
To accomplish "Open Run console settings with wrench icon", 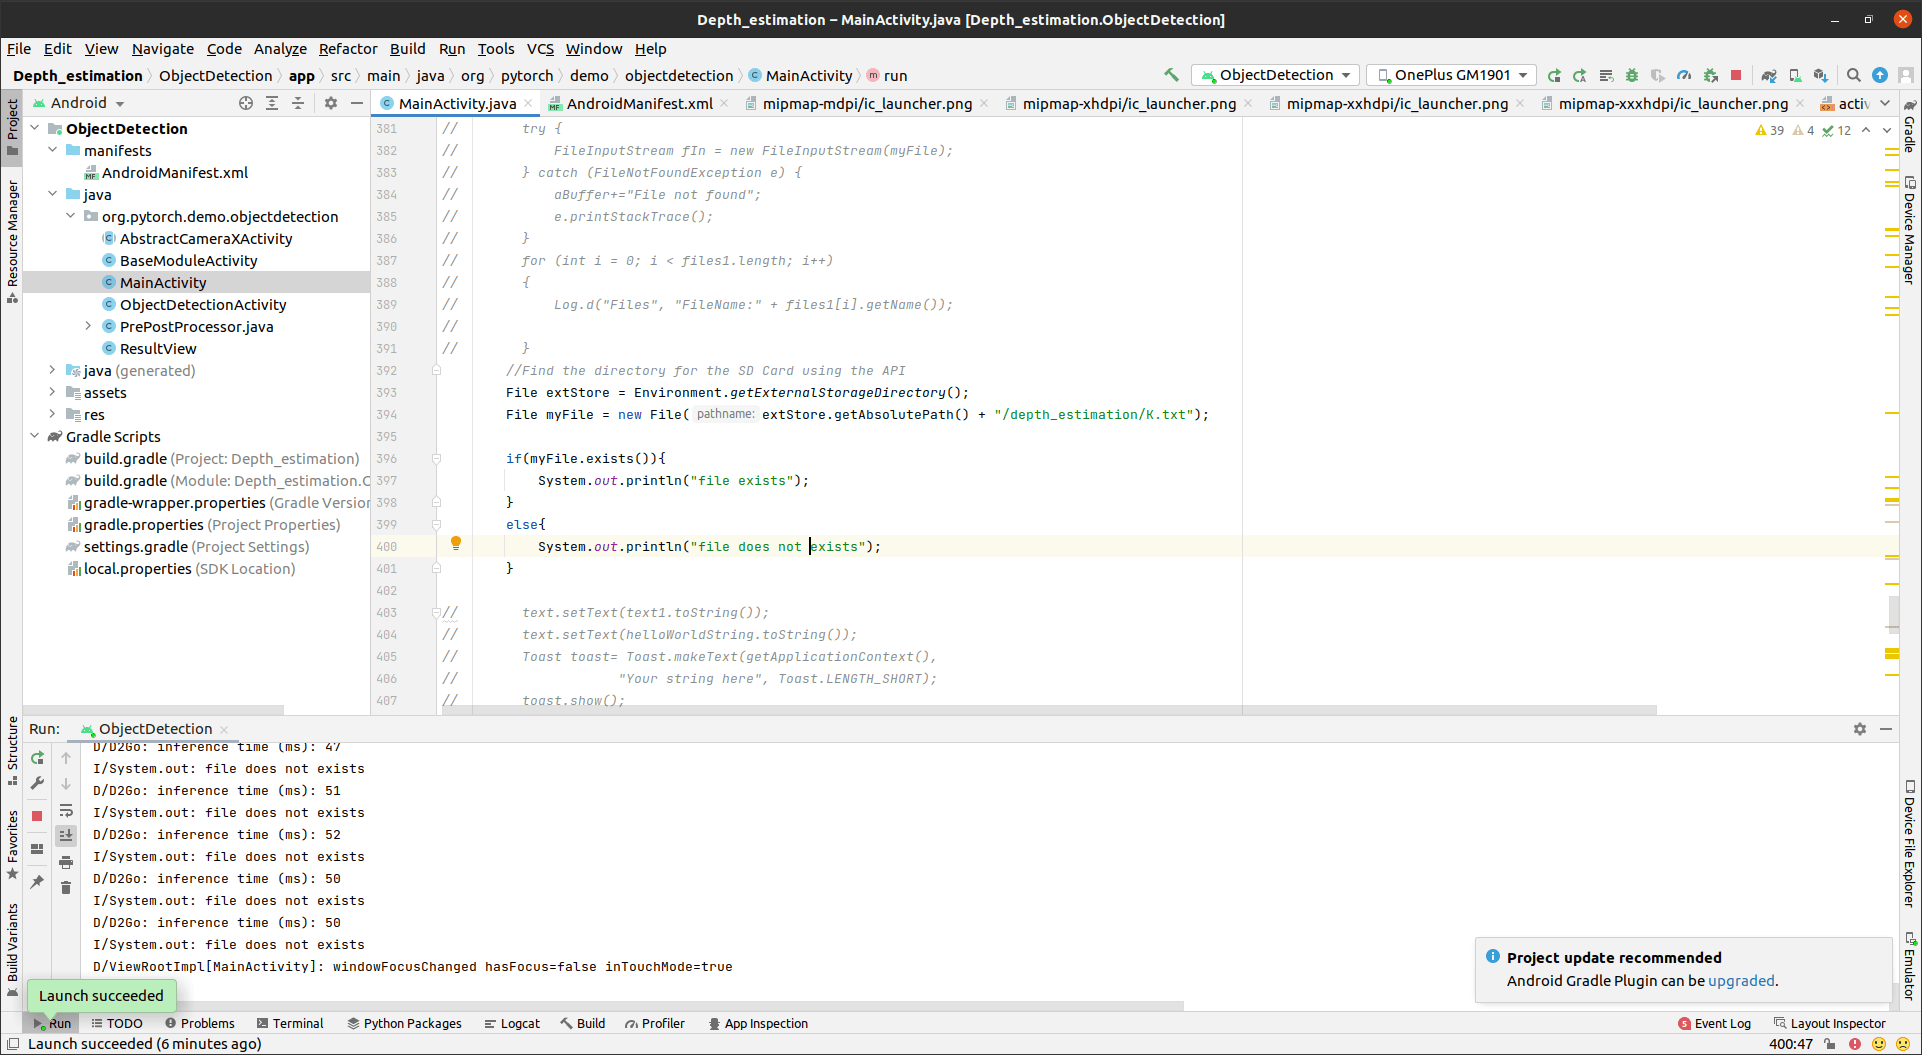I will (37, 784).
